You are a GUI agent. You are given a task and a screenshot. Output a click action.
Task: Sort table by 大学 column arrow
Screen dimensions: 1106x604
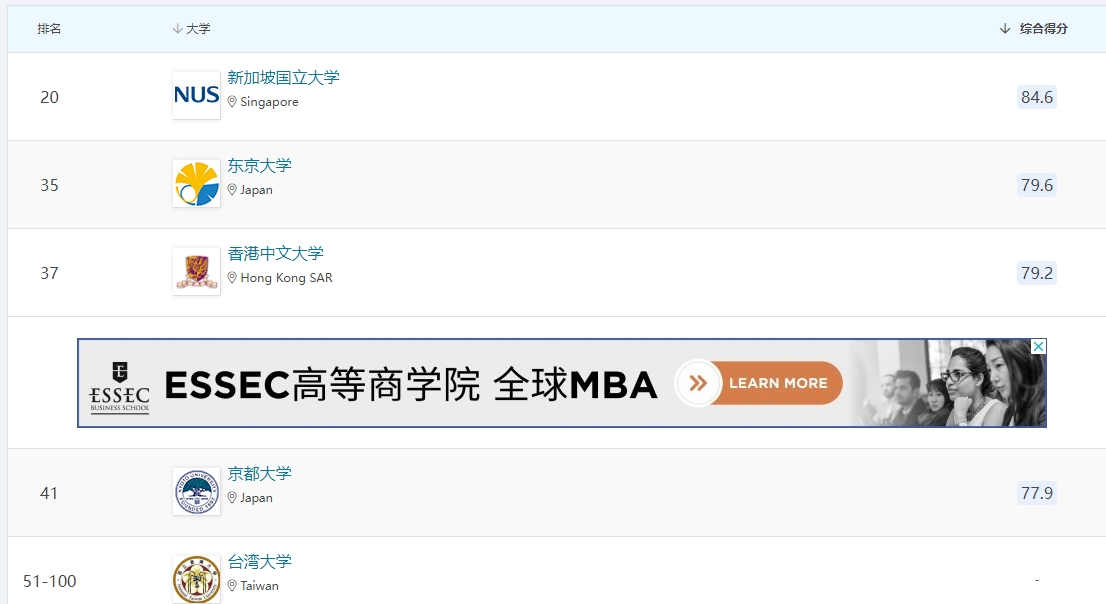177,29
